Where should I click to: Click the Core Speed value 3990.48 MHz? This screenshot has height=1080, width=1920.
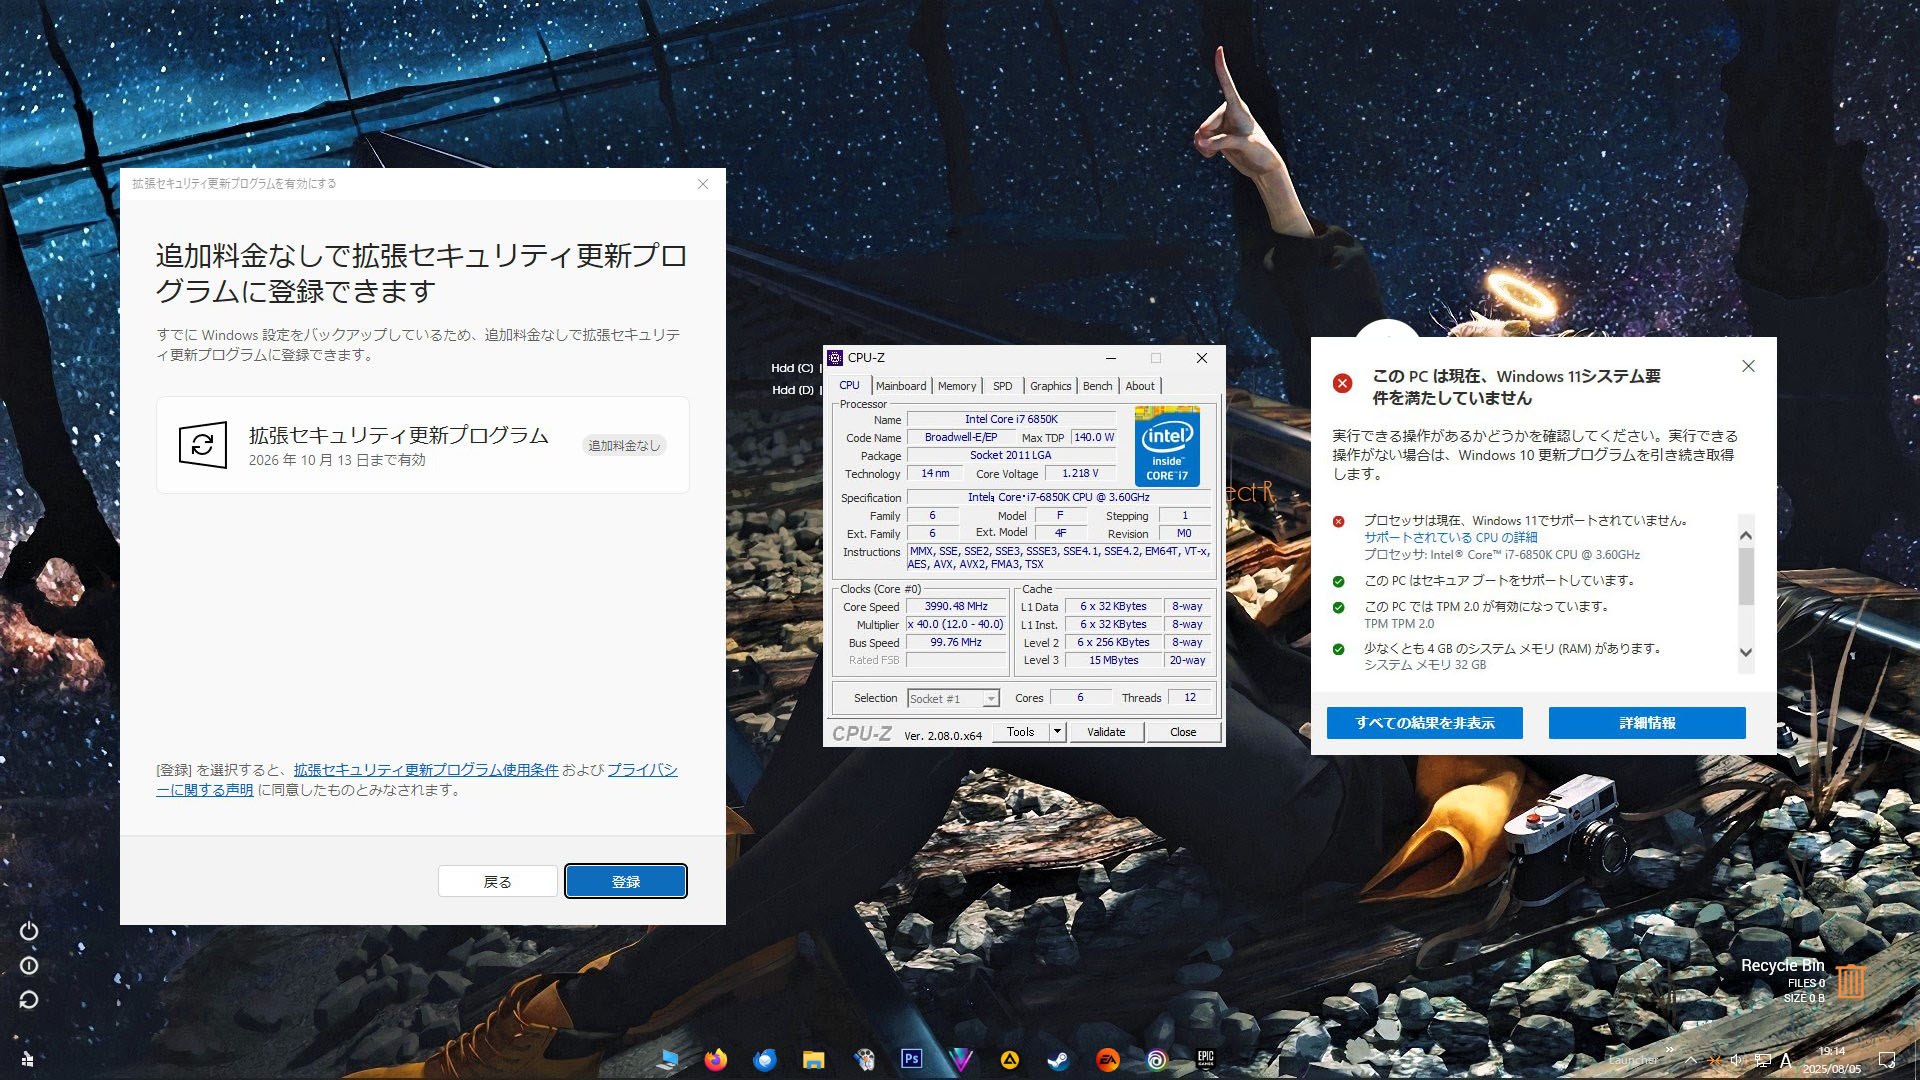coord(956,607)
